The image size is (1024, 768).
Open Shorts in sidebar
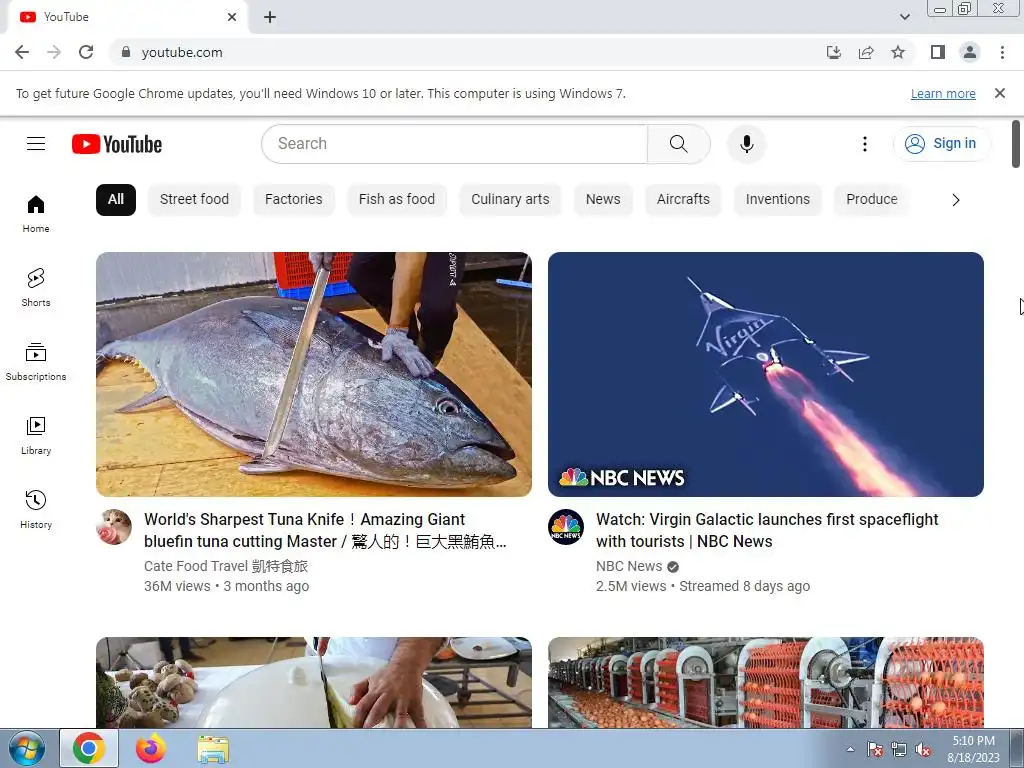36,288
